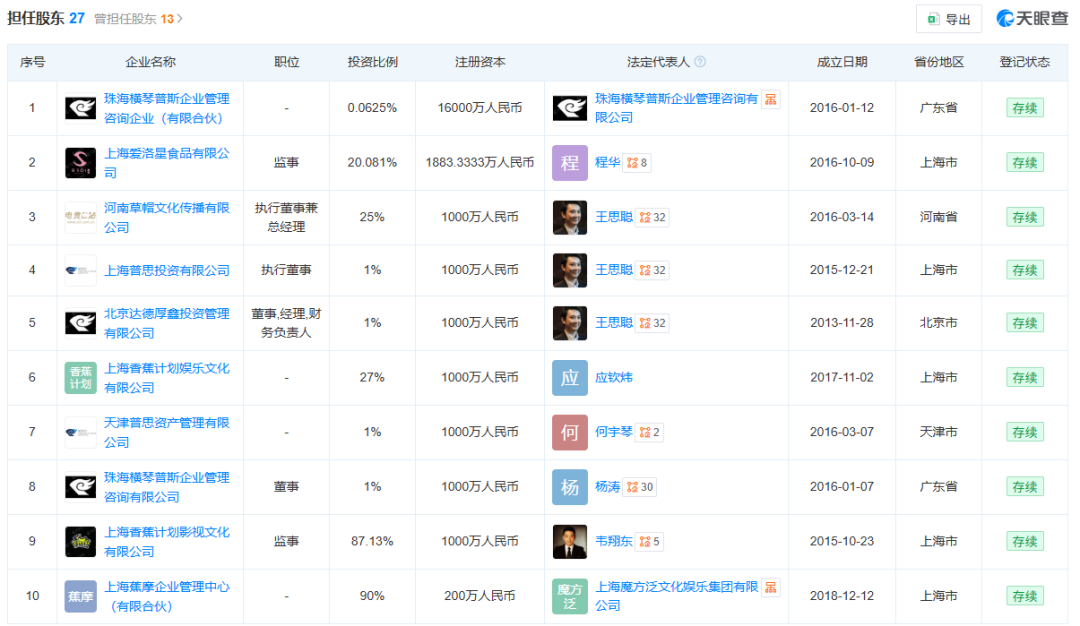Open 上海蕉摩企业管理中心（有限合伙） link

167,596
